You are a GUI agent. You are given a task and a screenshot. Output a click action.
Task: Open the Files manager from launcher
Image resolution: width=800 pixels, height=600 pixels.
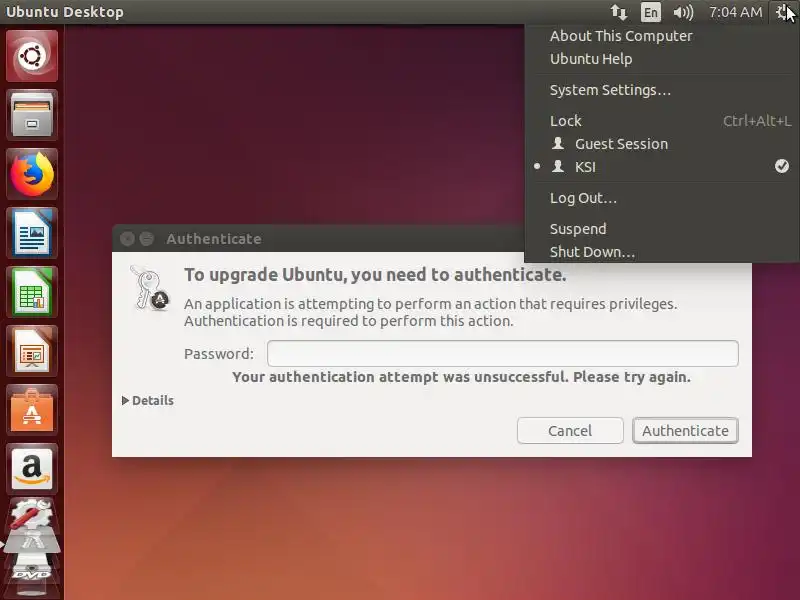[32, 115]
